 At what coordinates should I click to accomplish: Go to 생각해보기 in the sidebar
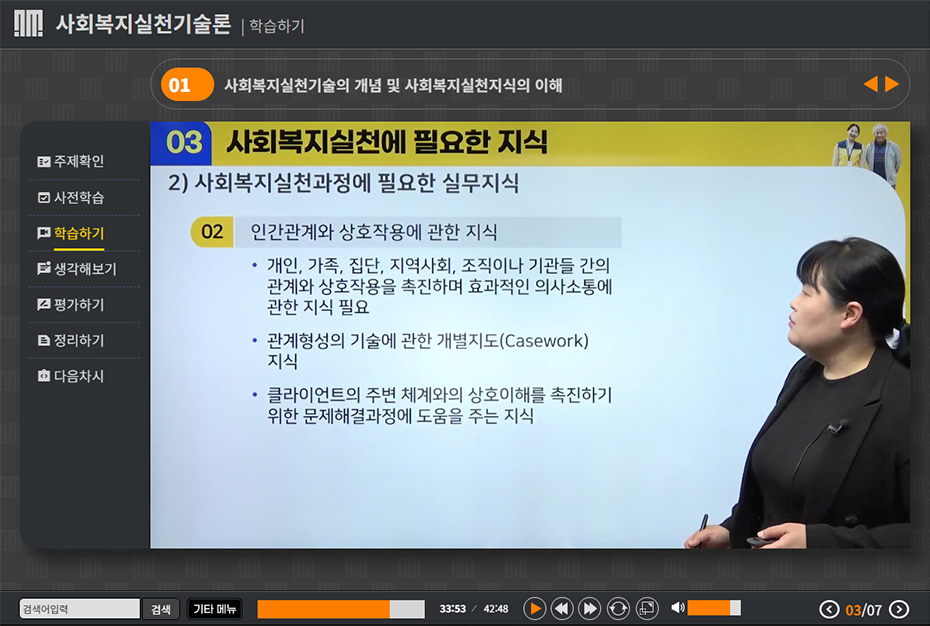pyautogui.click(x=84, y=269)
